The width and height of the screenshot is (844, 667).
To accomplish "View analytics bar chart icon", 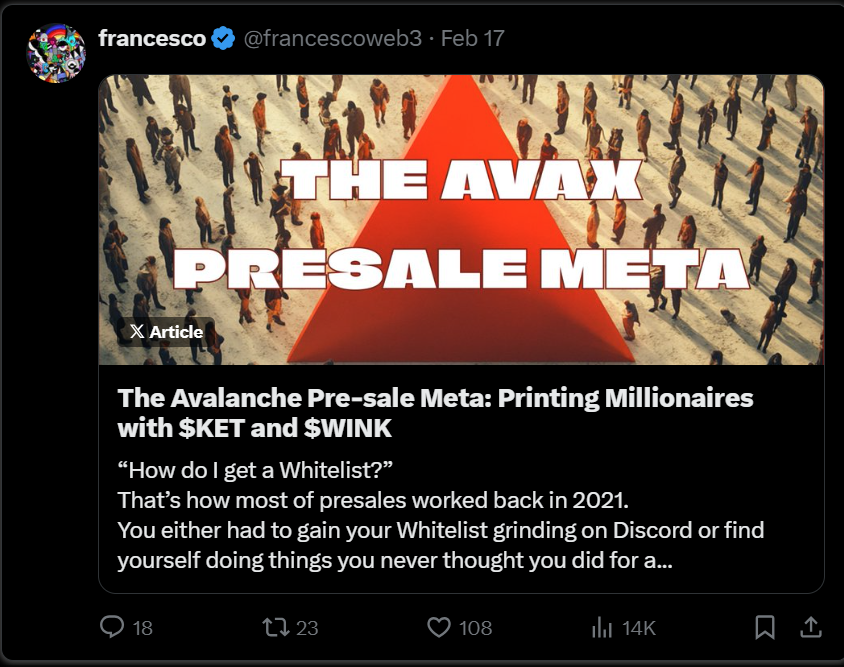I will [x=602, y=627].
